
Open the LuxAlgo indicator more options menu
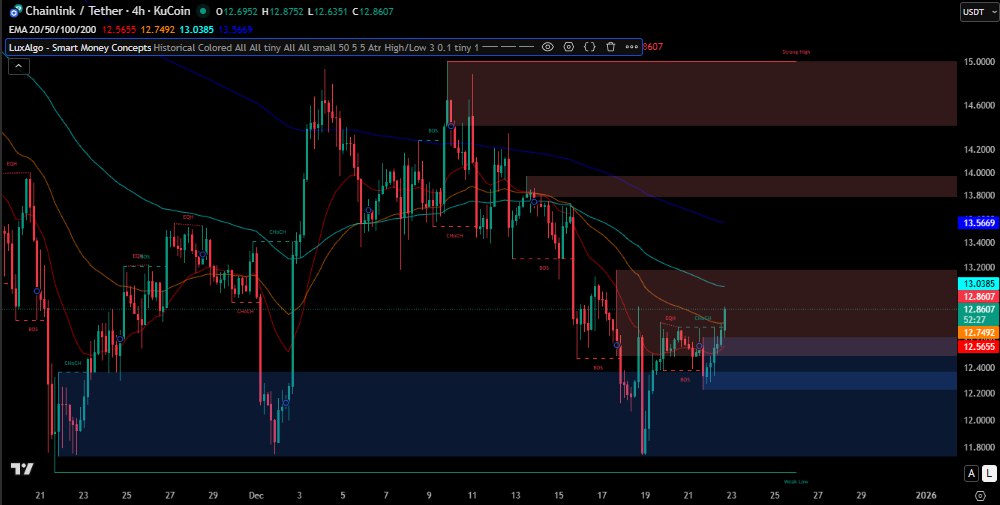pos(631,46)
